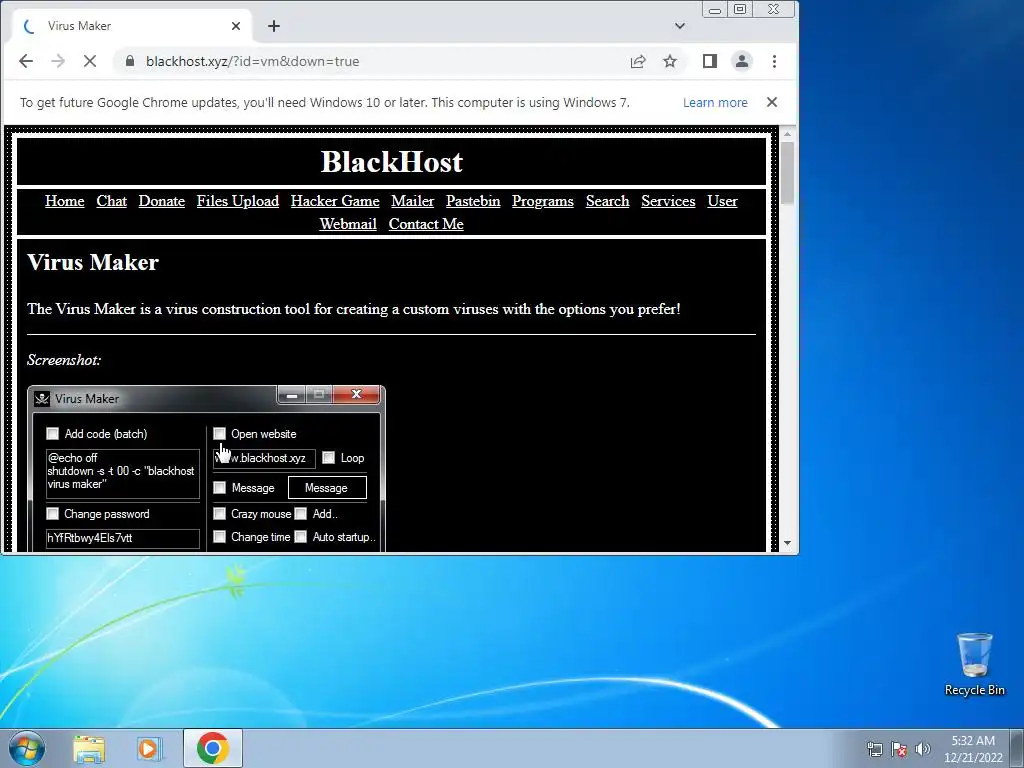Click the Screenshot: label text
Viewport: 1024px width, 768px height.
point(64,360)
